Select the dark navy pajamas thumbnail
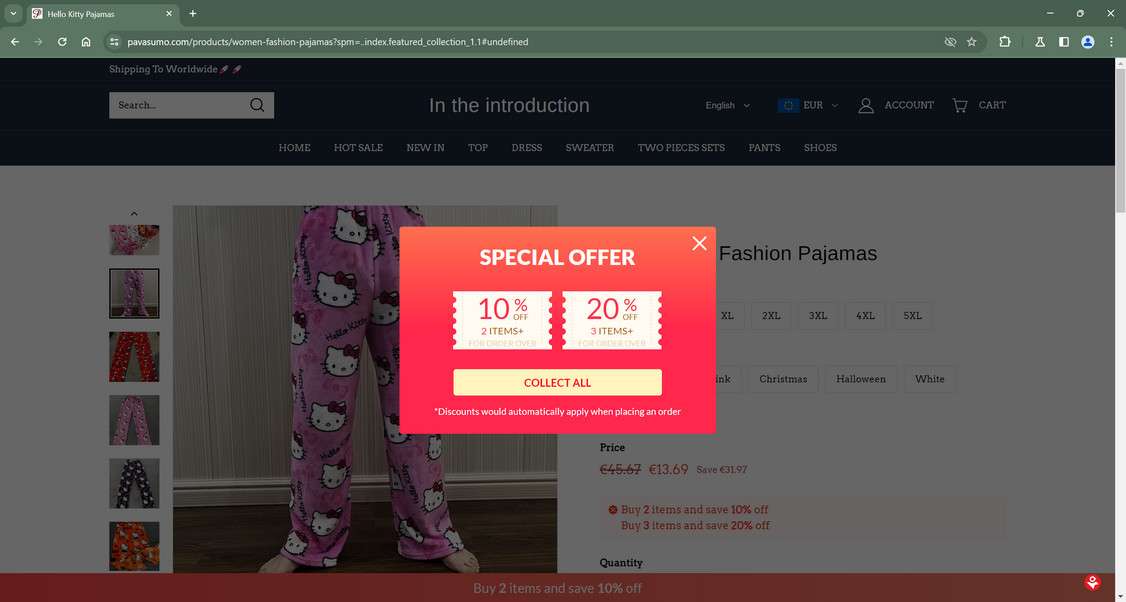Screen dimensions: 1126x602 coord(134,483)
